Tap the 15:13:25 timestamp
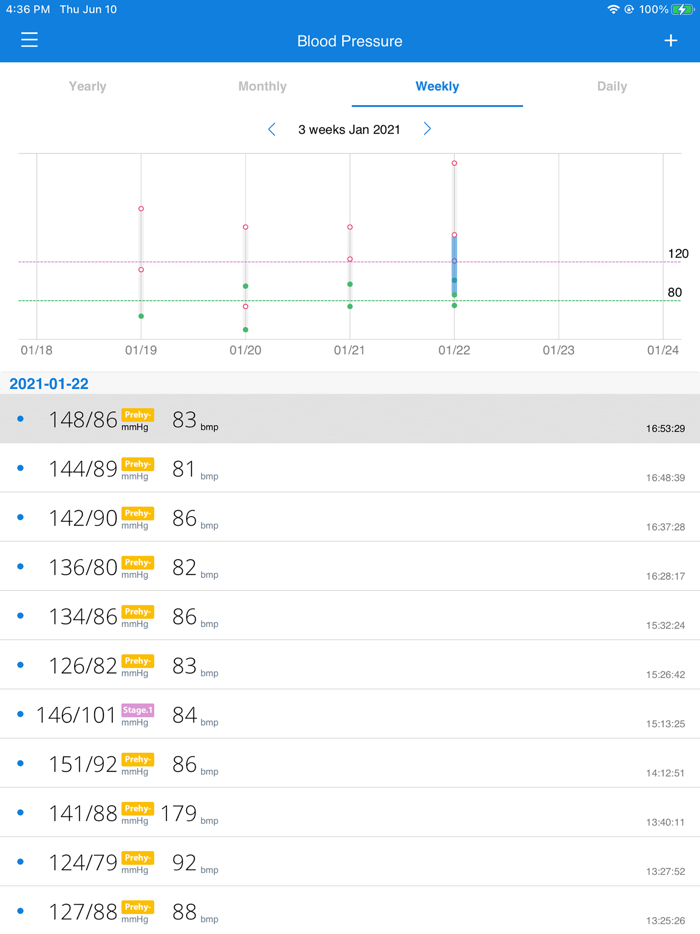 665,724
